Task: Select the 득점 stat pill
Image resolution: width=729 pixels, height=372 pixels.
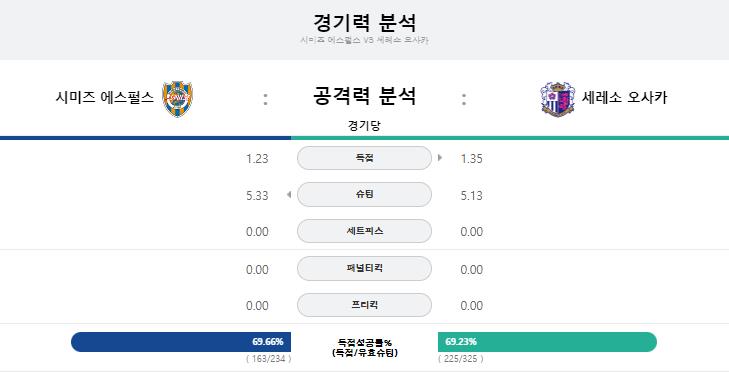Action: (x=364, y=158)
